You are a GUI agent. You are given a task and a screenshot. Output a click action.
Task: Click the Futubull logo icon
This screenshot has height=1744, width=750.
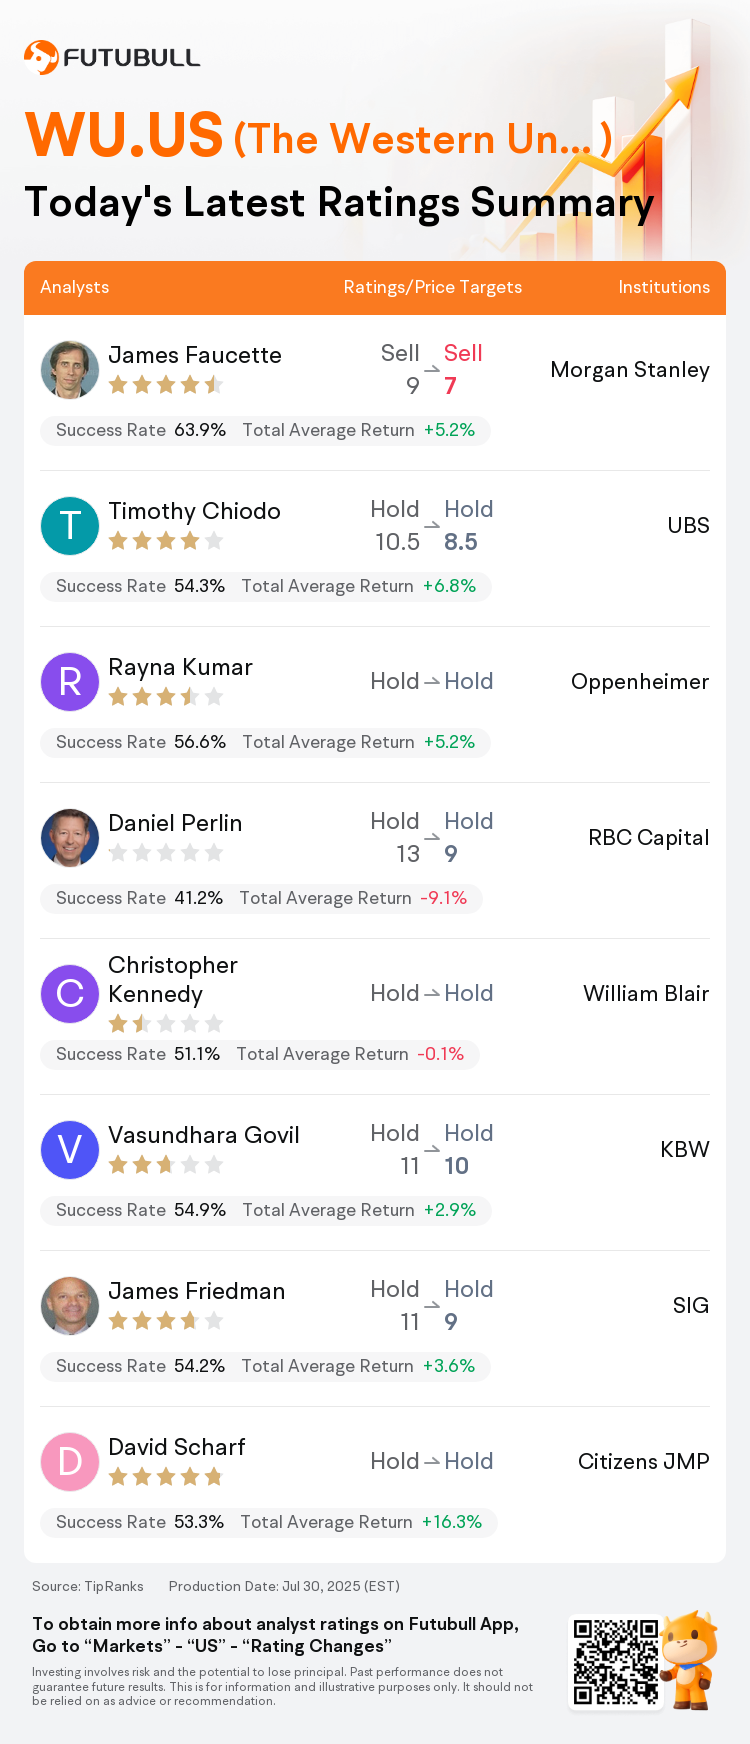pos(41,57)
